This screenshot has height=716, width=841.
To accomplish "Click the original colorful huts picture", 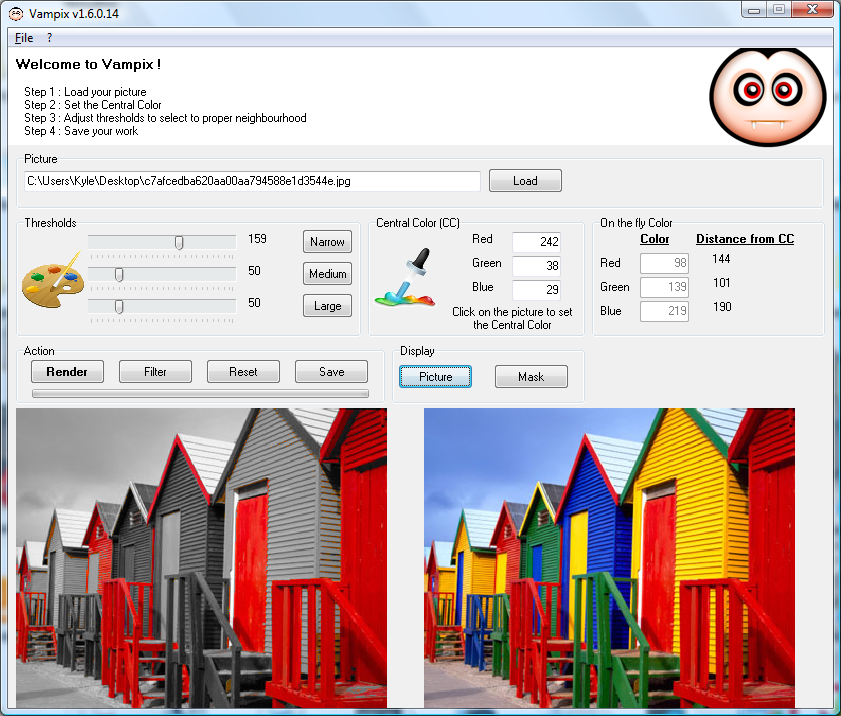I will coord(609,558).
